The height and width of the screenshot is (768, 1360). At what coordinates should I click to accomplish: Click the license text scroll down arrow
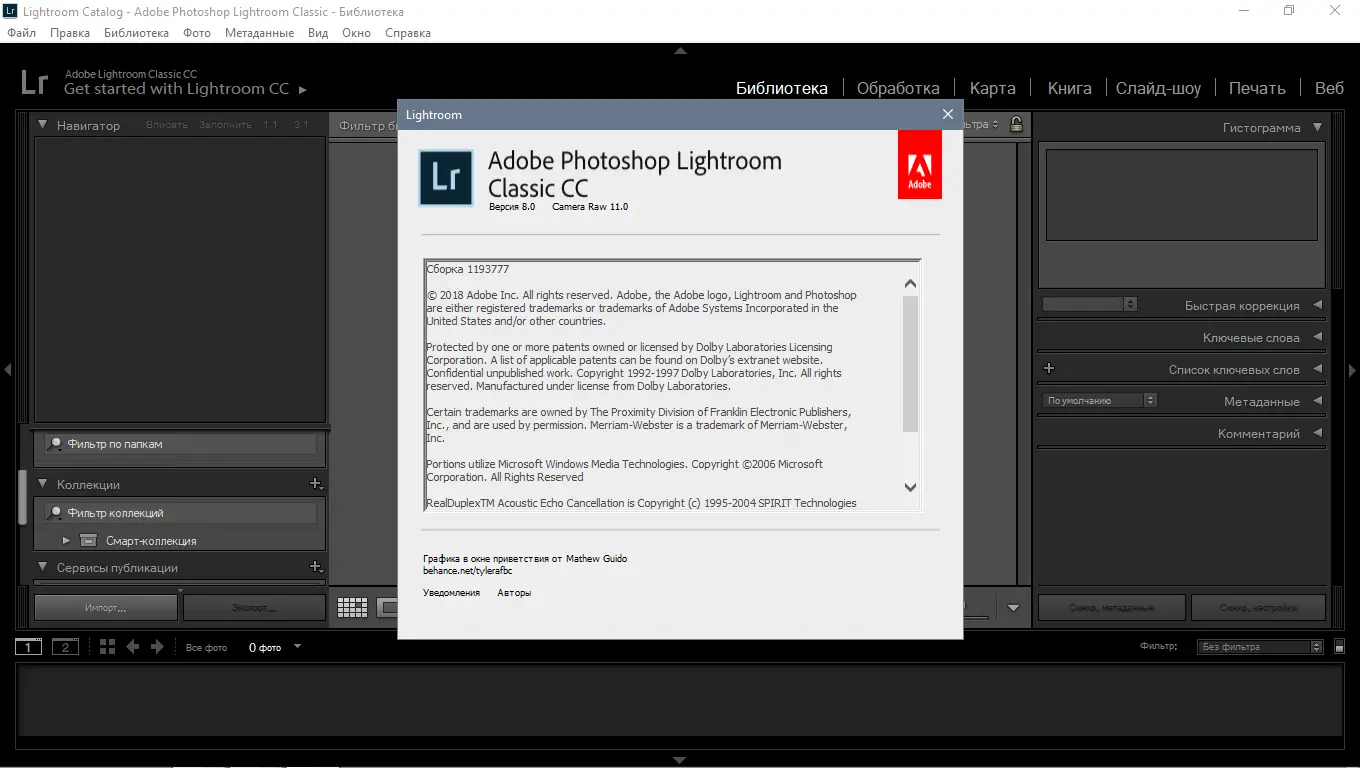tap(910, 487)
